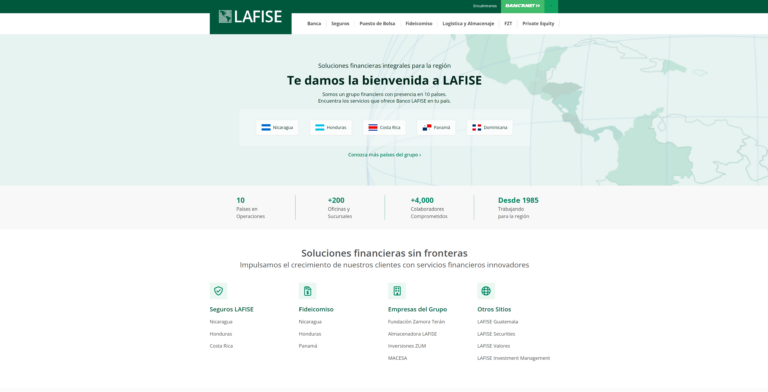
Task: Open the Inversiones ZUM link
Action: point(407,346)
